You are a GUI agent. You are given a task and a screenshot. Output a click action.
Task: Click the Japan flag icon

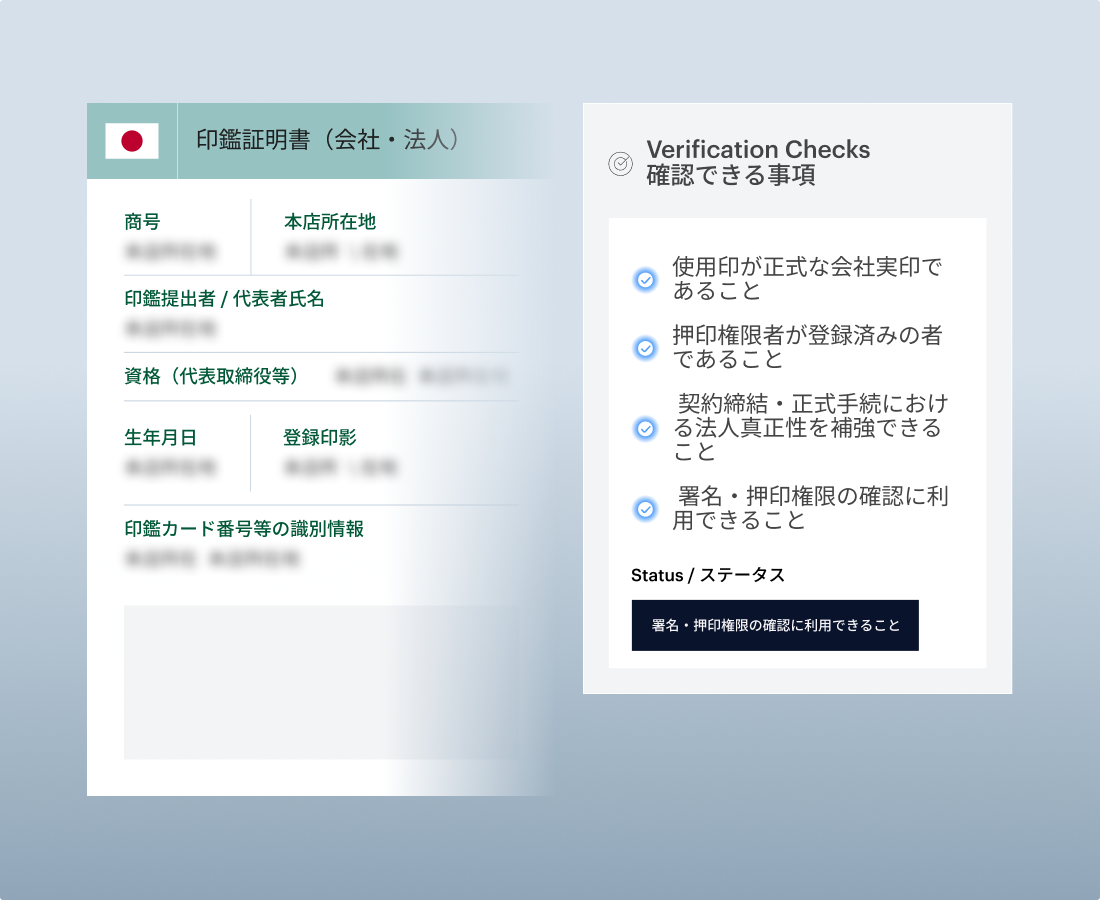coord(132,141)
